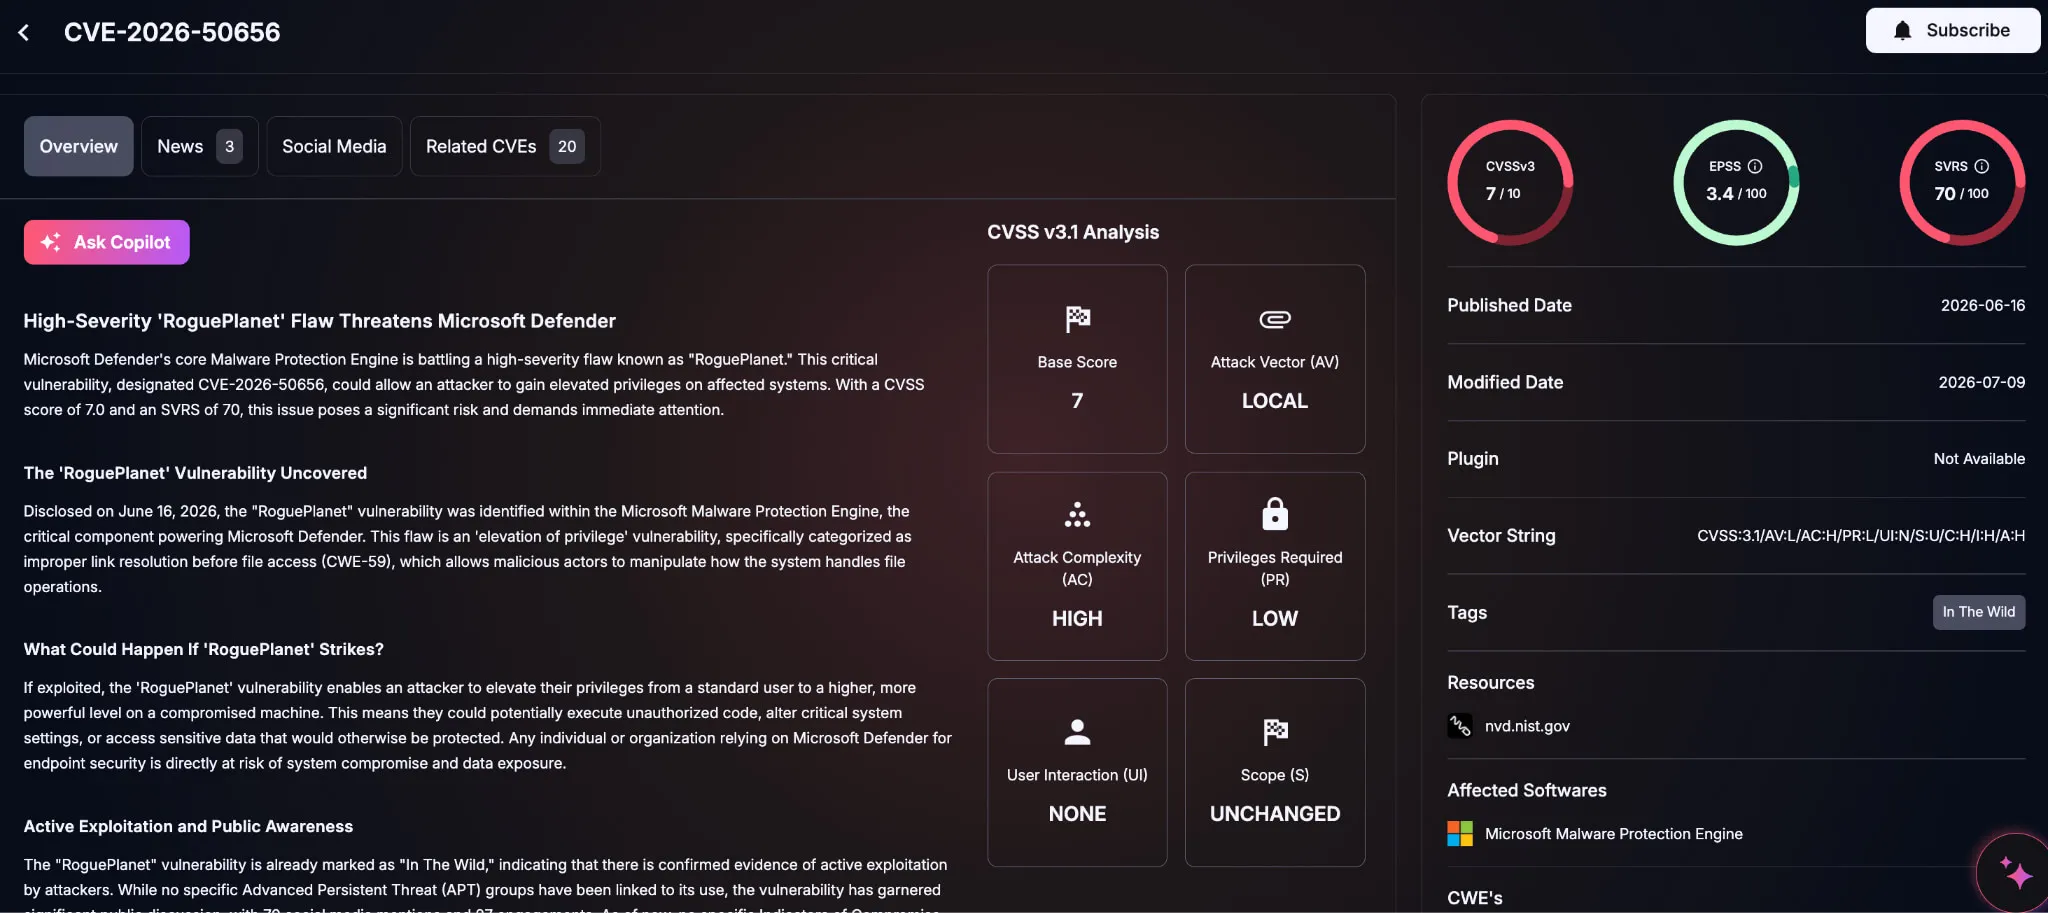Click the Attack Complexity dots icon
2048x913 pixels.
(1077, 514)
